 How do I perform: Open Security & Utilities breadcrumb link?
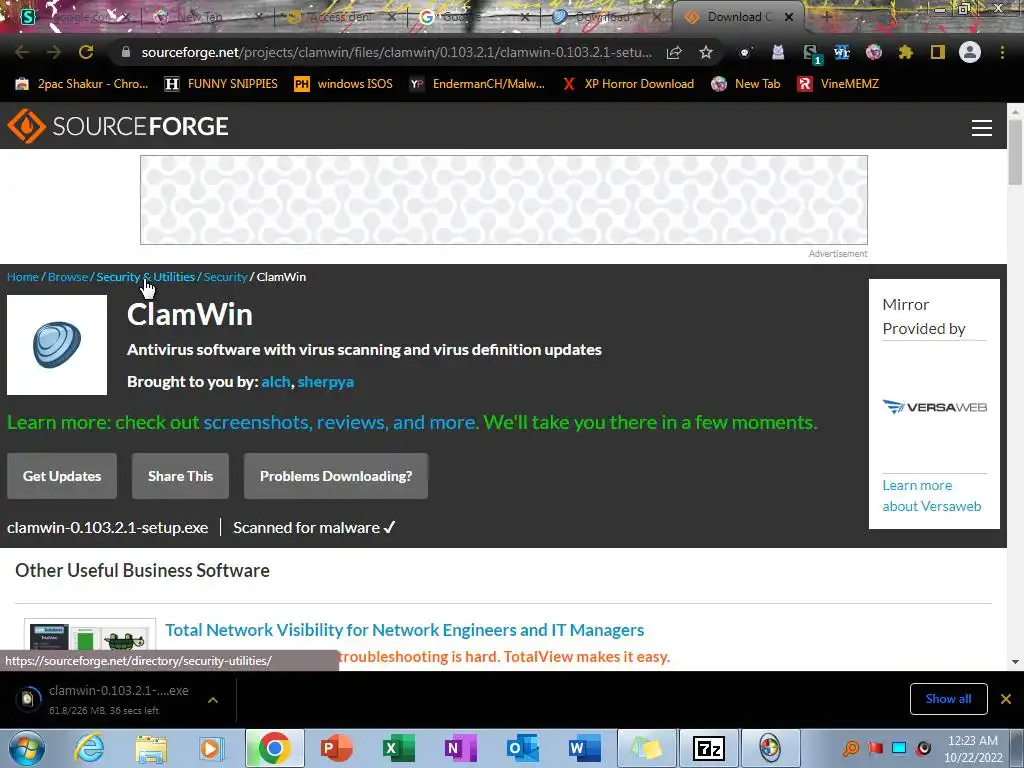pos(146,277)
